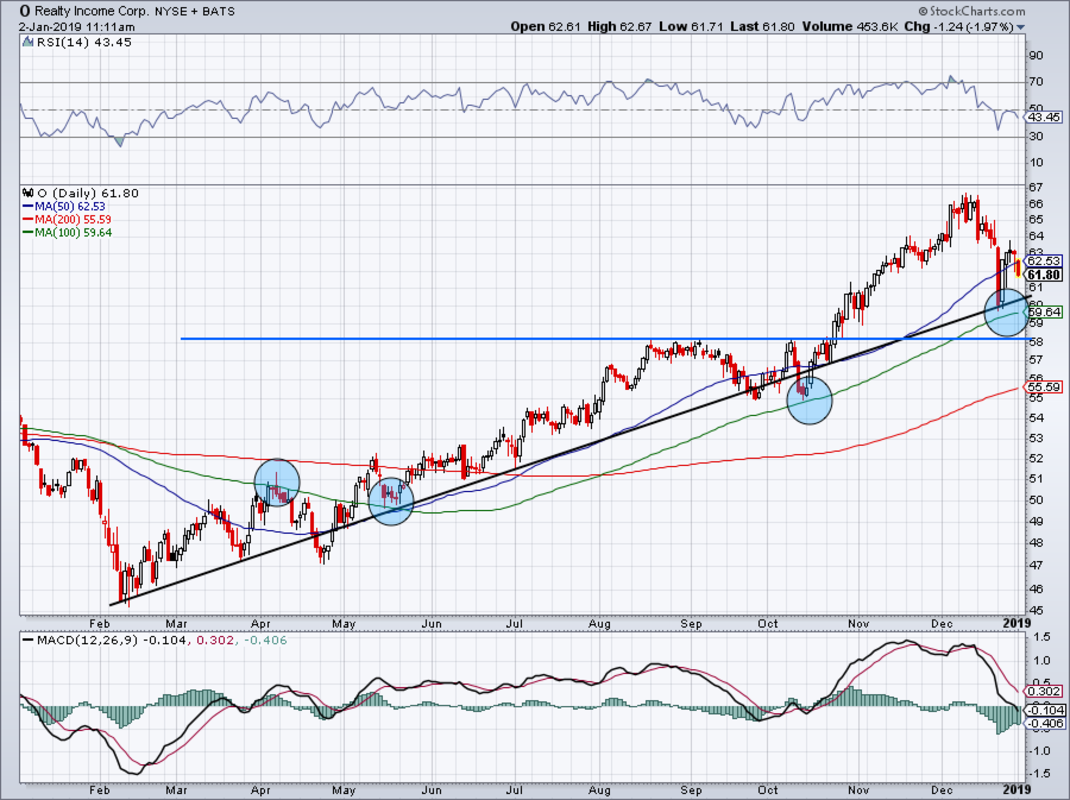Click the 2019 label under the MACD panel
The image size is (1070, 800).
[x=1016, y=790]
